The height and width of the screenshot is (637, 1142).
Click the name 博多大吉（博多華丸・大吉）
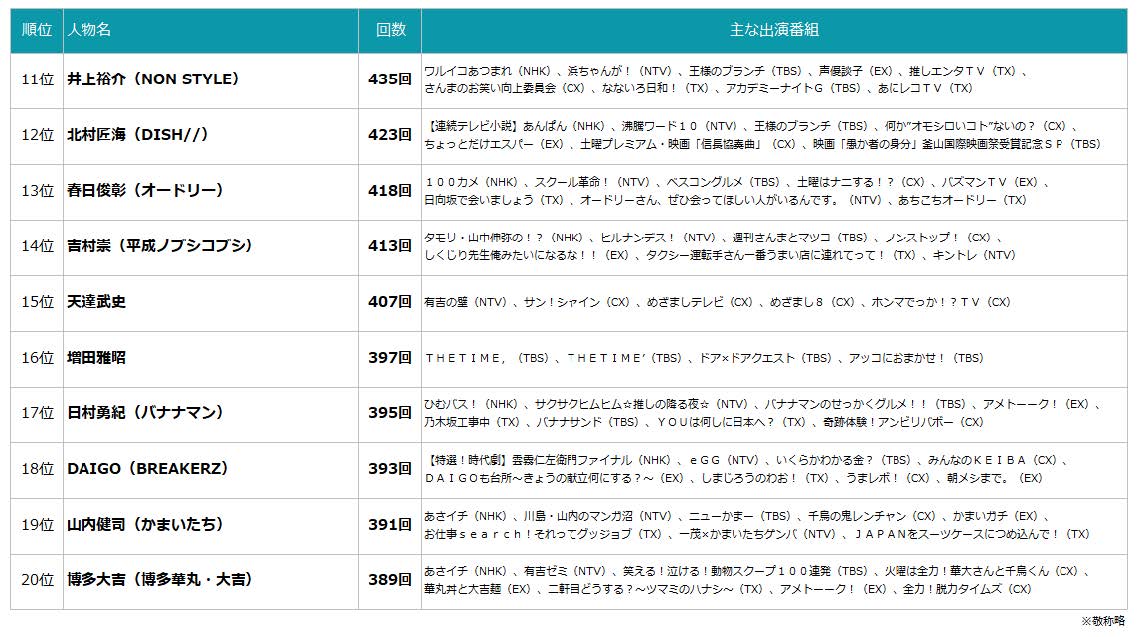click(159, 580)
